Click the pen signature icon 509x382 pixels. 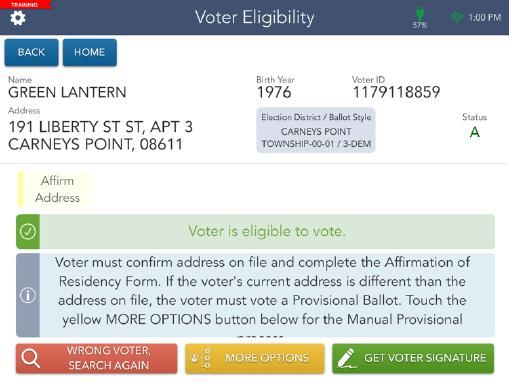(x=347, y=358)
